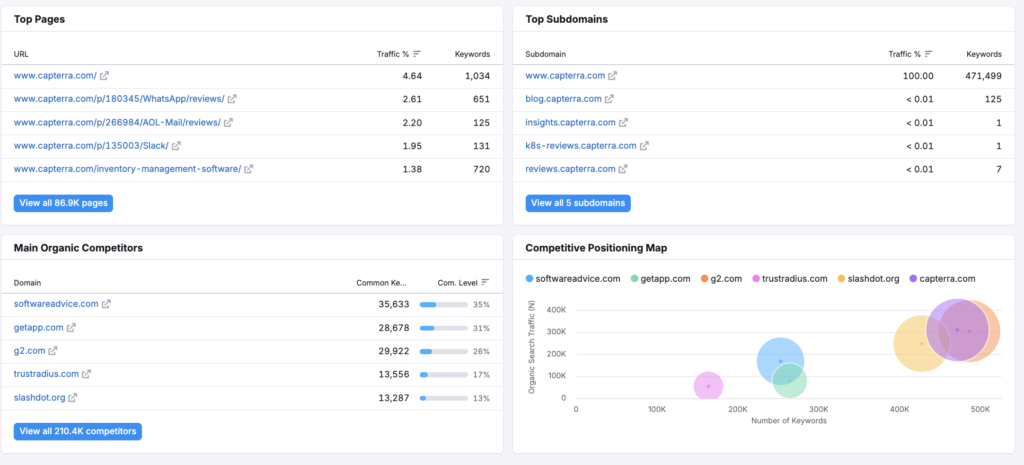Click View all 86.9K pages button
1024x465 pixels.
[x=63, y=203]
